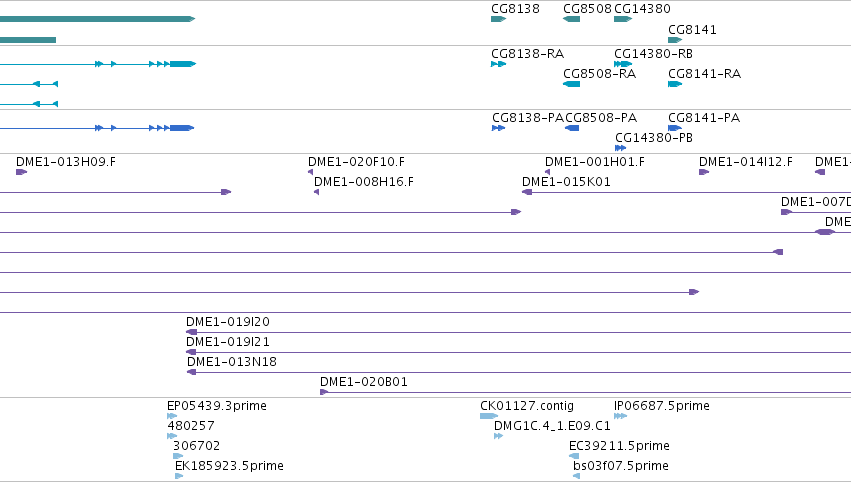851x482 pixels.
Task: Click the EC39211.5prime EST arrow
Action: click(574, 456)
